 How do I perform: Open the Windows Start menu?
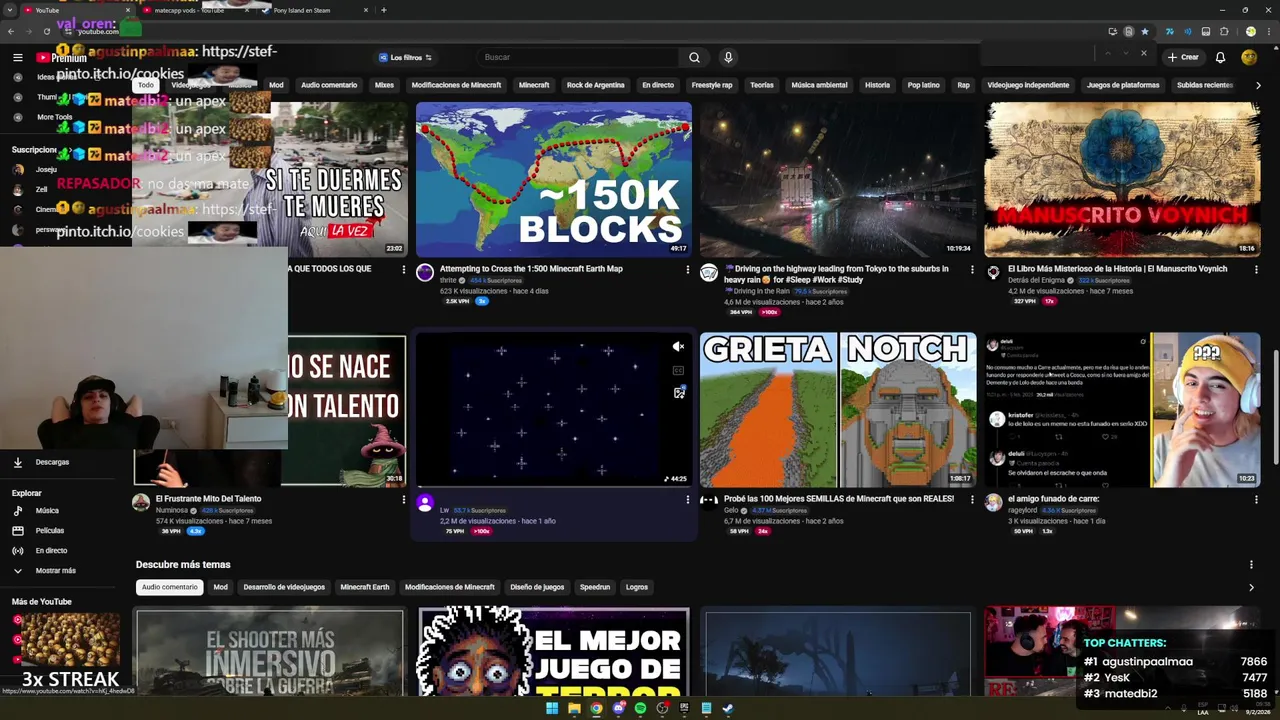[x=552, y=708]
